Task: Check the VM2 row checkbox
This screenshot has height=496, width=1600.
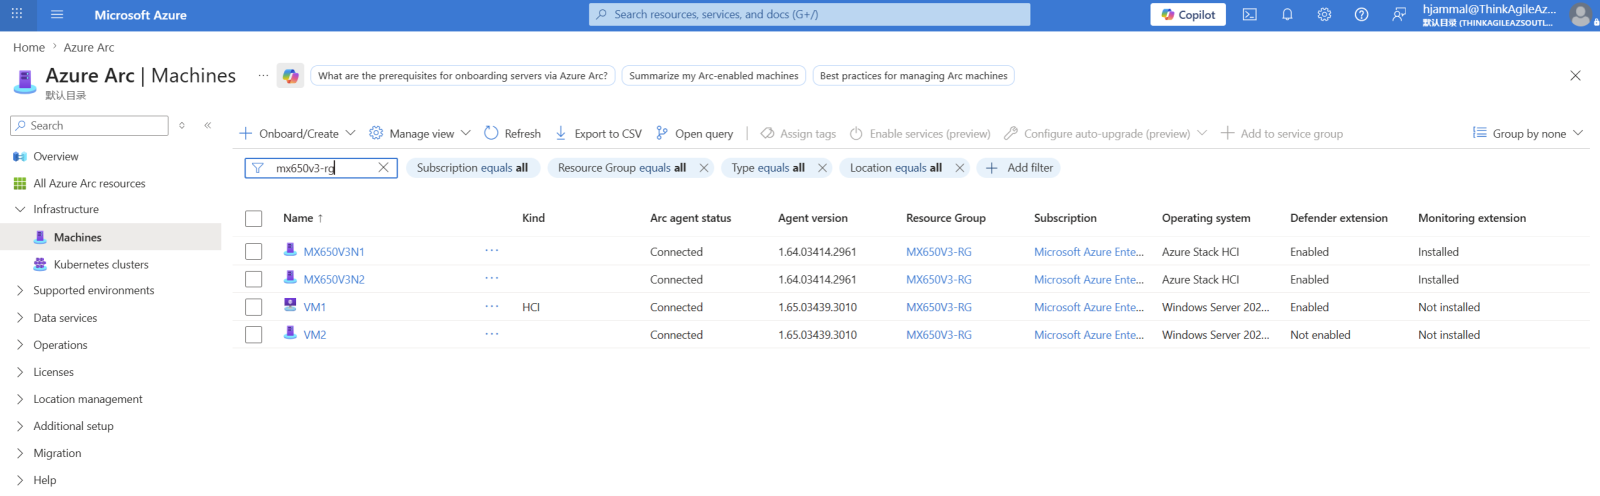Action: 254,335
